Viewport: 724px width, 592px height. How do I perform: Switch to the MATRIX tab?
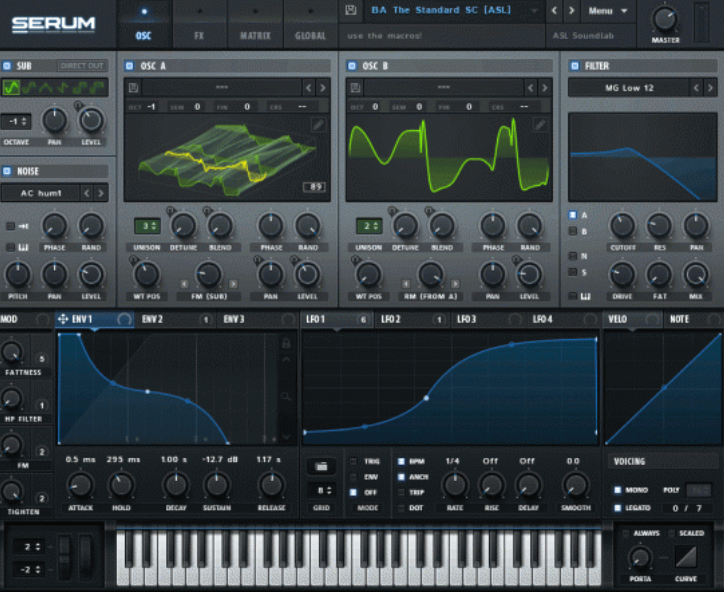coord(254,35)
